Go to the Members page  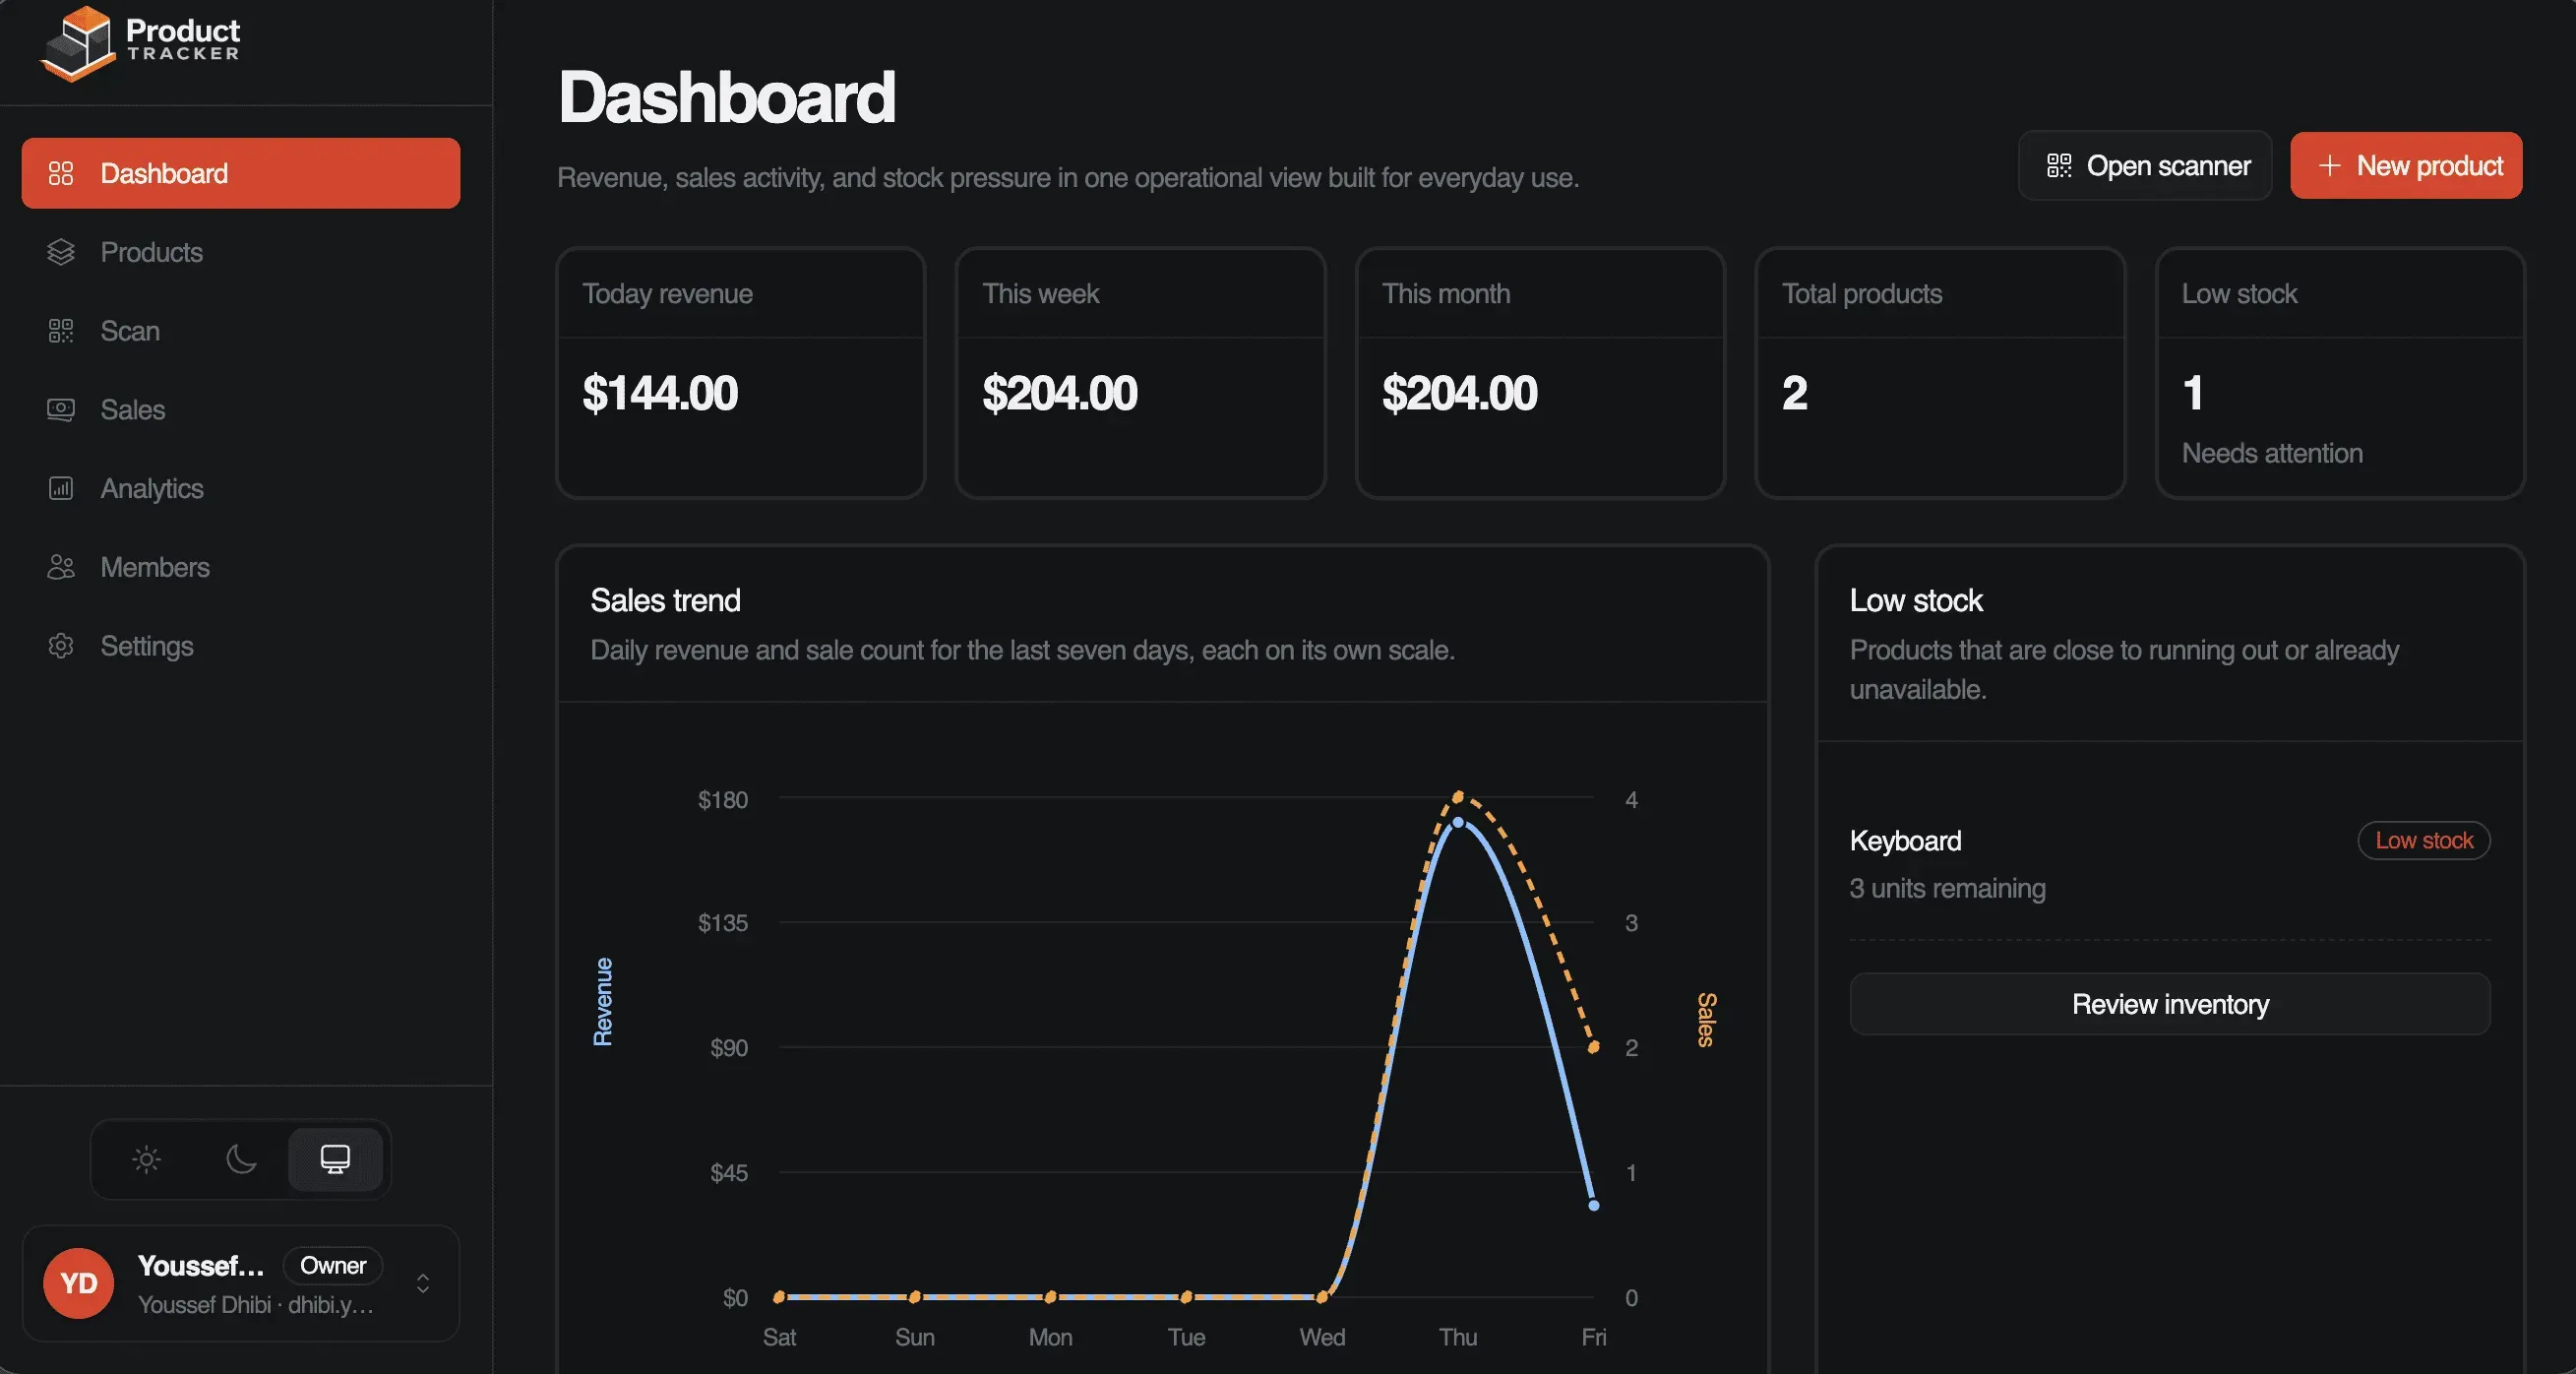[155, 567]
